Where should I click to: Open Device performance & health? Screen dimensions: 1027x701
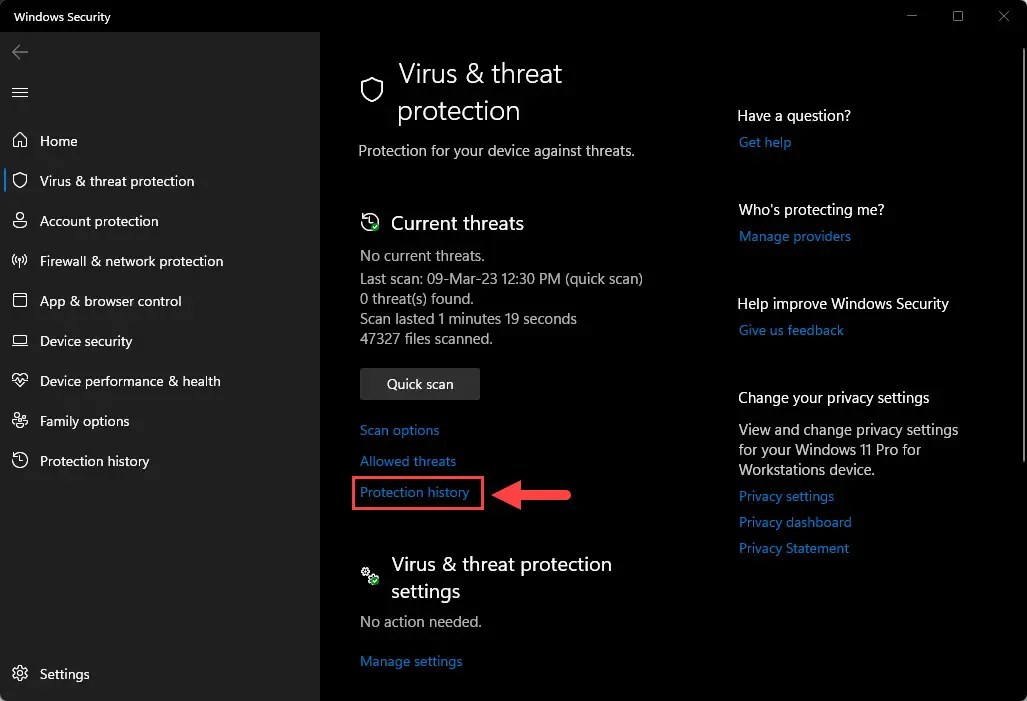(127, 381)
